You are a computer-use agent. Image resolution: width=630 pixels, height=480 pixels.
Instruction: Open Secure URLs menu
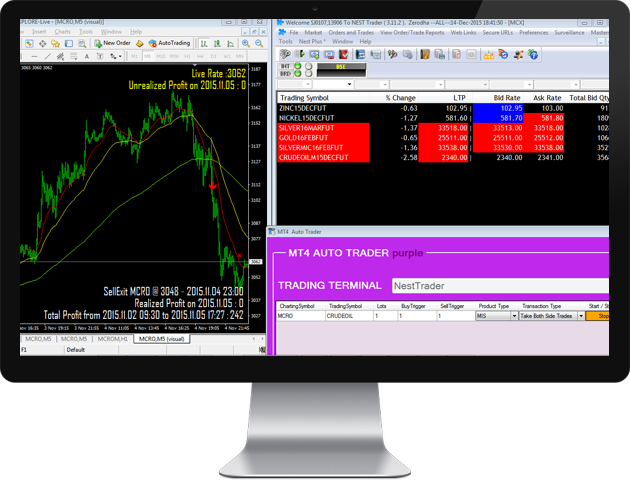click(497, 33)
